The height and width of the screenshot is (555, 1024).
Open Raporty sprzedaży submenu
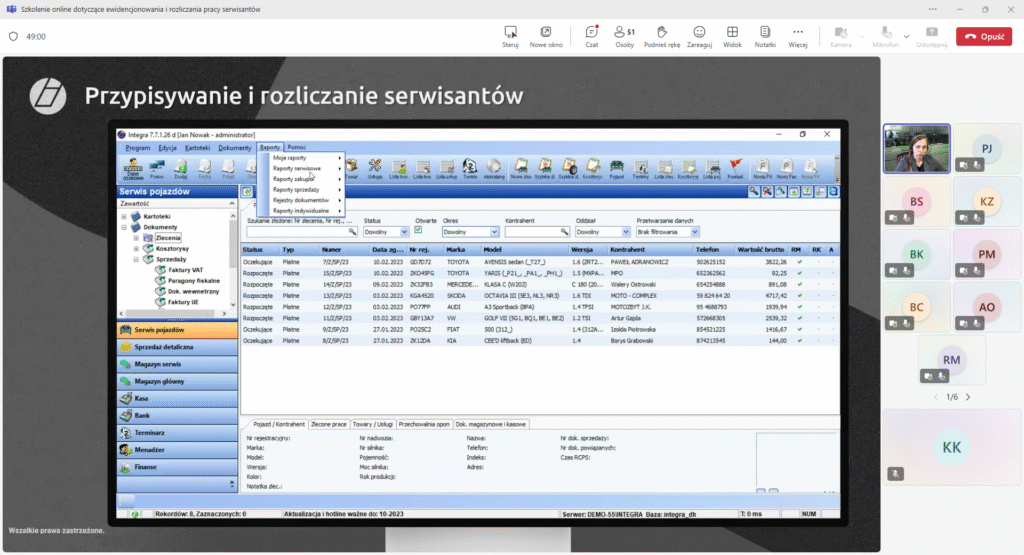302,190
